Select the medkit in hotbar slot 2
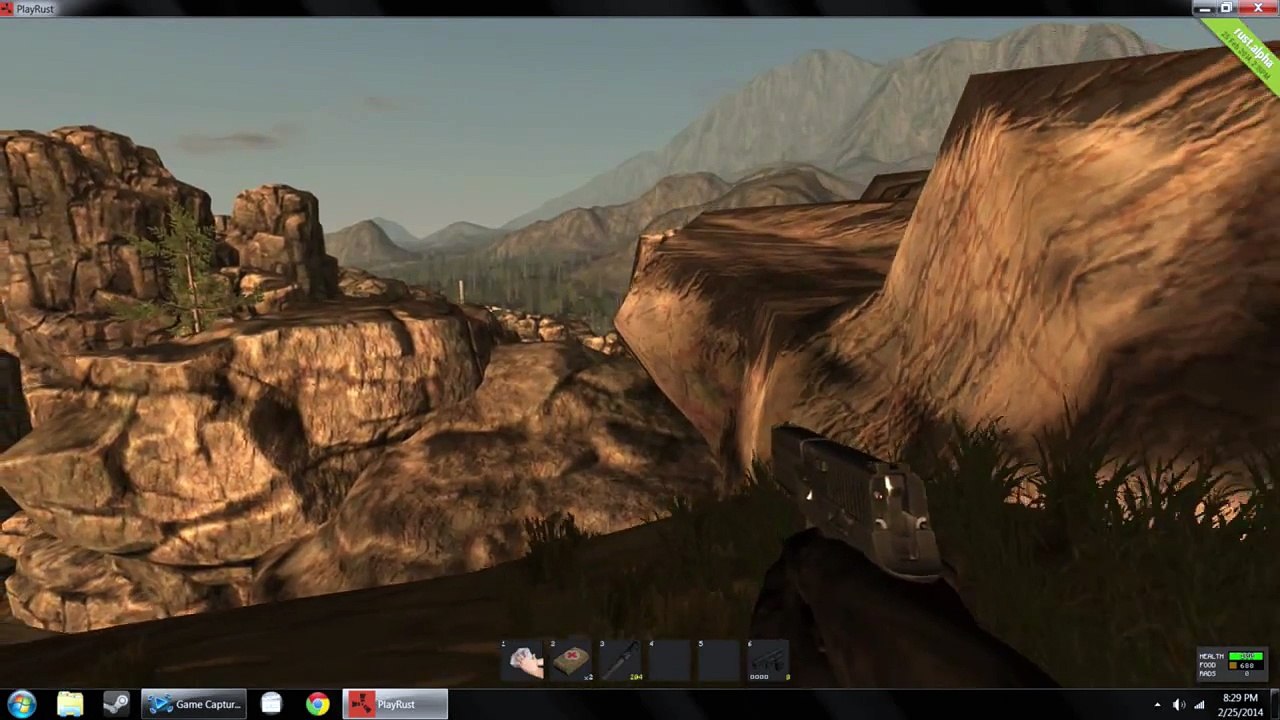This screenshot has height=720, width=1280. point(572,661)
